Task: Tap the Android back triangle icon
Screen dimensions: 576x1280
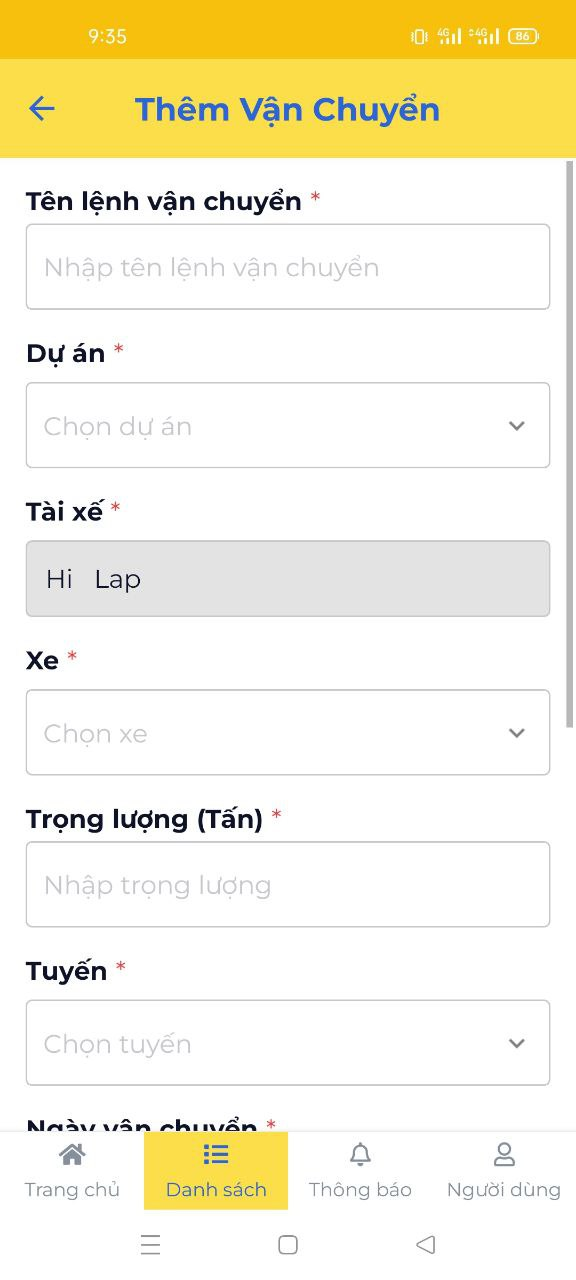Action: pyautogui.click(x=426, y=1245)
